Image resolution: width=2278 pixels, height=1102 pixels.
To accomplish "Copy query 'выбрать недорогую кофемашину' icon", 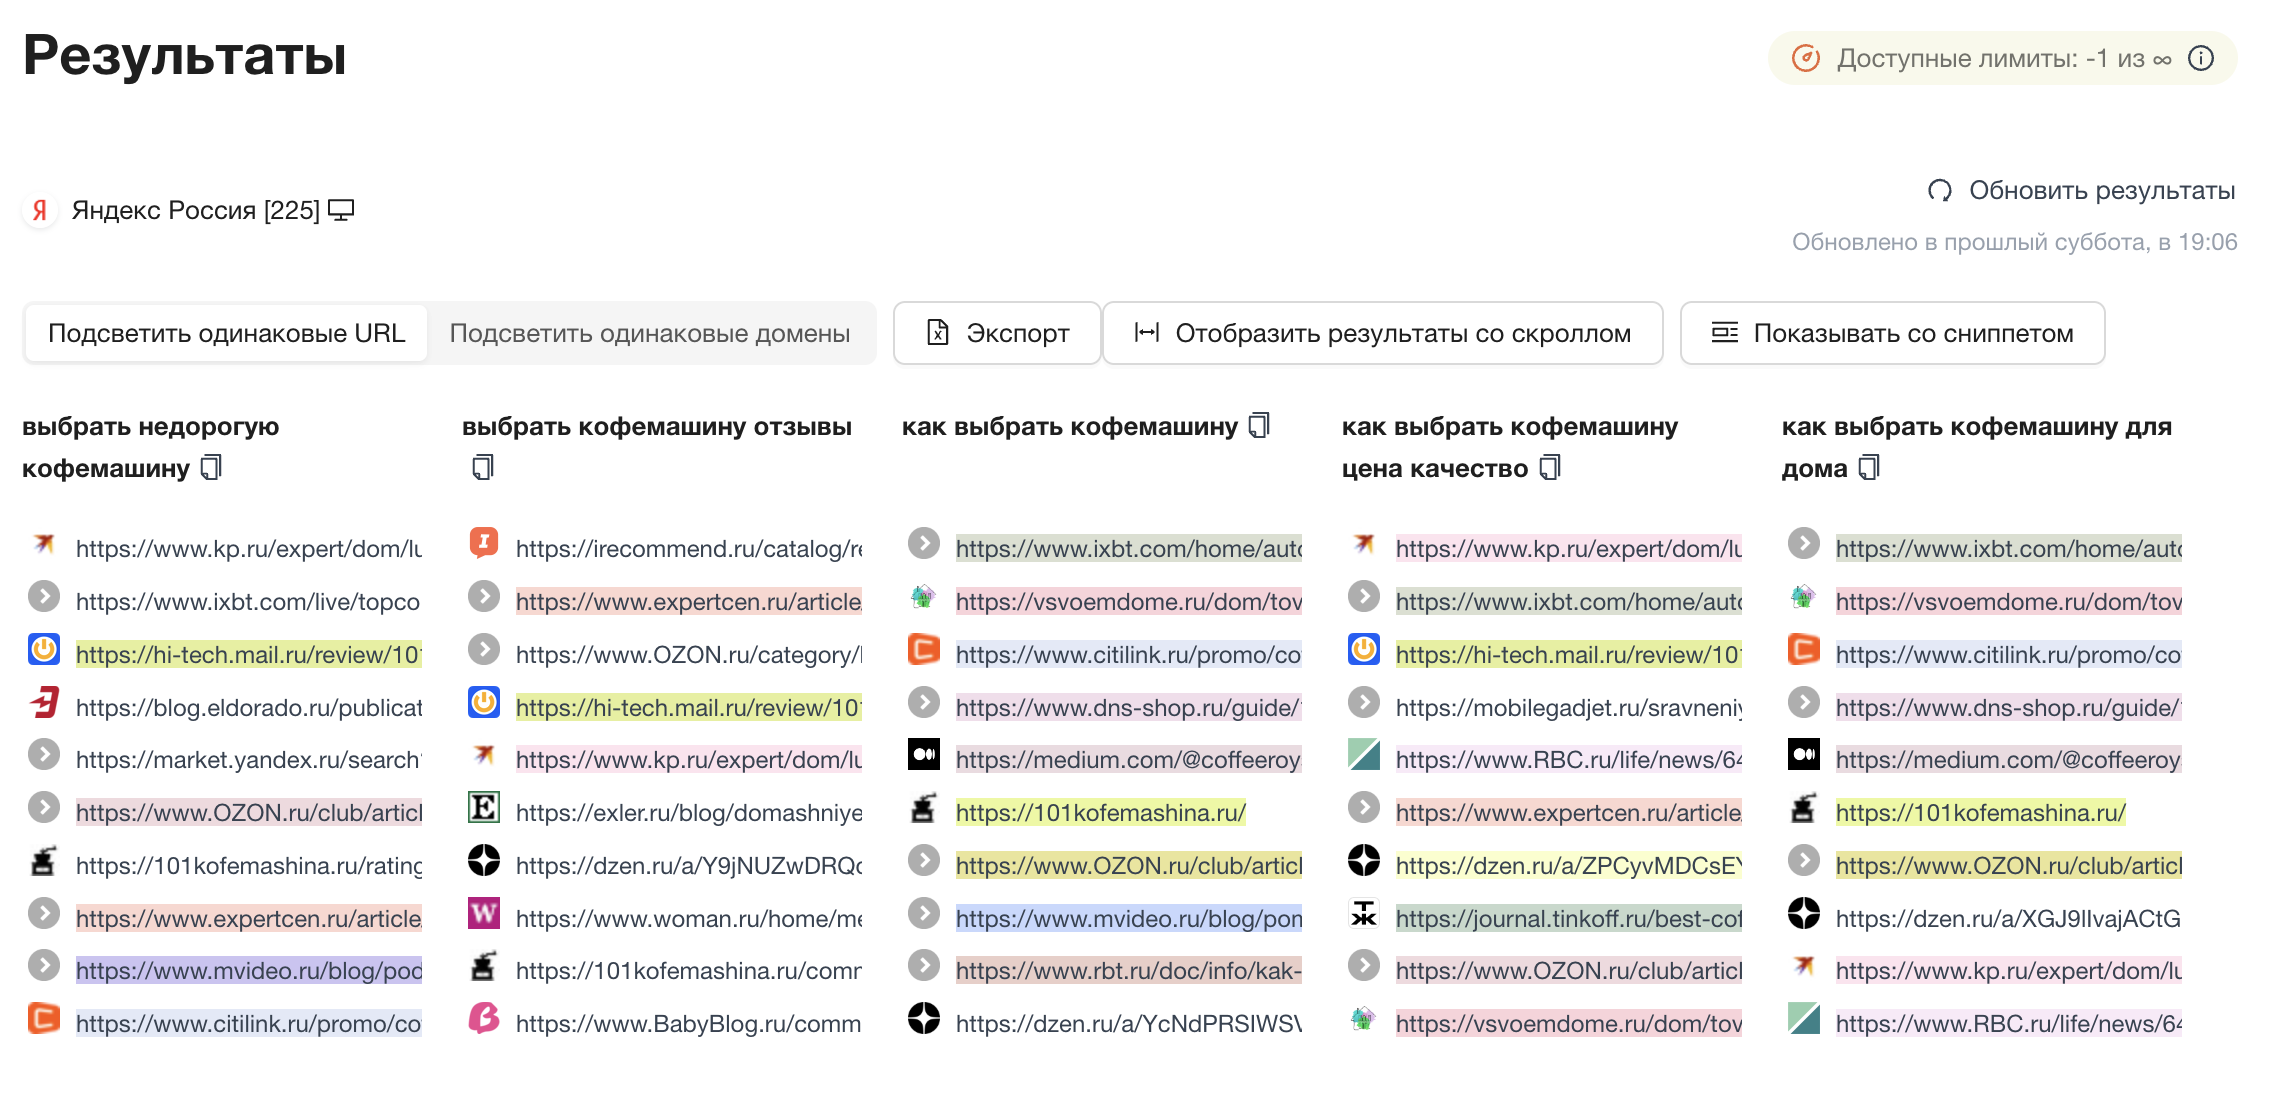I will [211, 467].
